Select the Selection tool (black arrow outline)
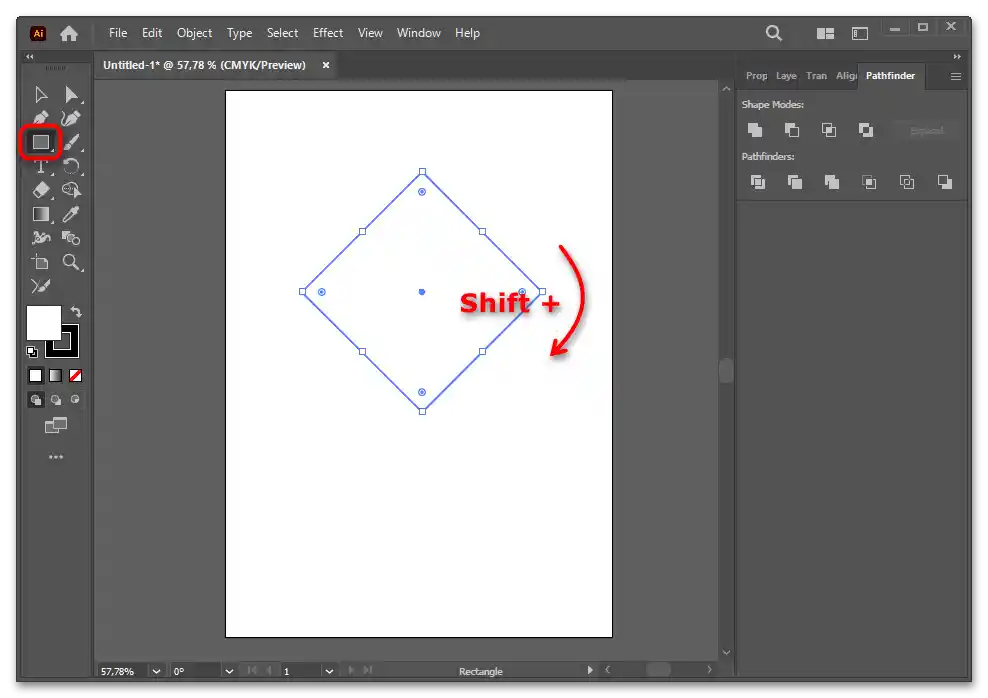Viewport: 988px width, 698px height. pyautogui.click(x=40, y=94)
